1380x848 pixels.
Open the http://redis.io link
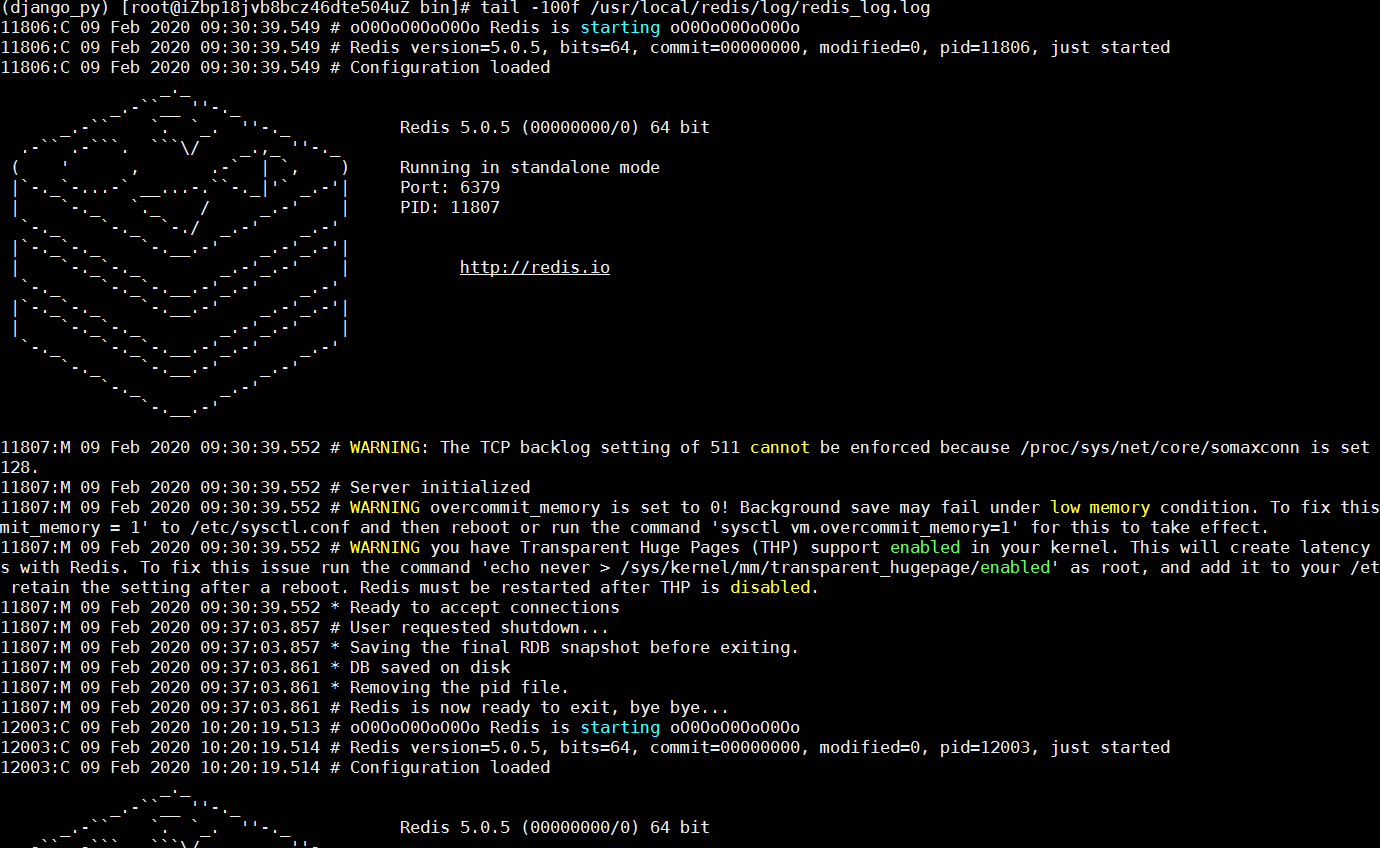pyautogui.click(x=535, y=267)
